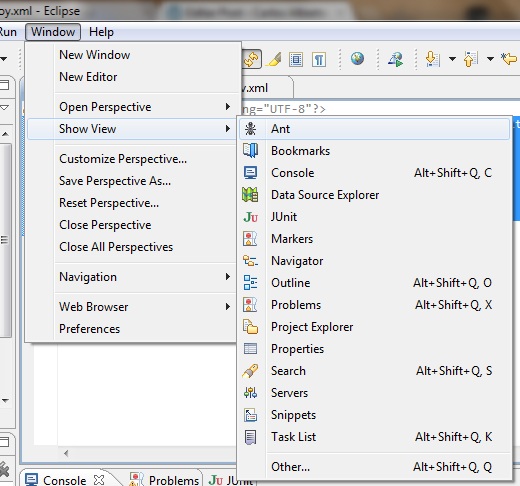Select New Window menu entry
Viewport: 520px width, 486px height.
(x=133, y=55)
